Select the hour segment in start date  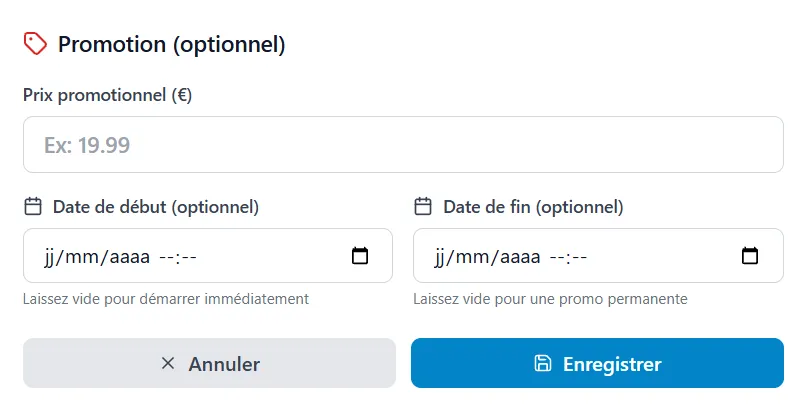click(167, 257)
